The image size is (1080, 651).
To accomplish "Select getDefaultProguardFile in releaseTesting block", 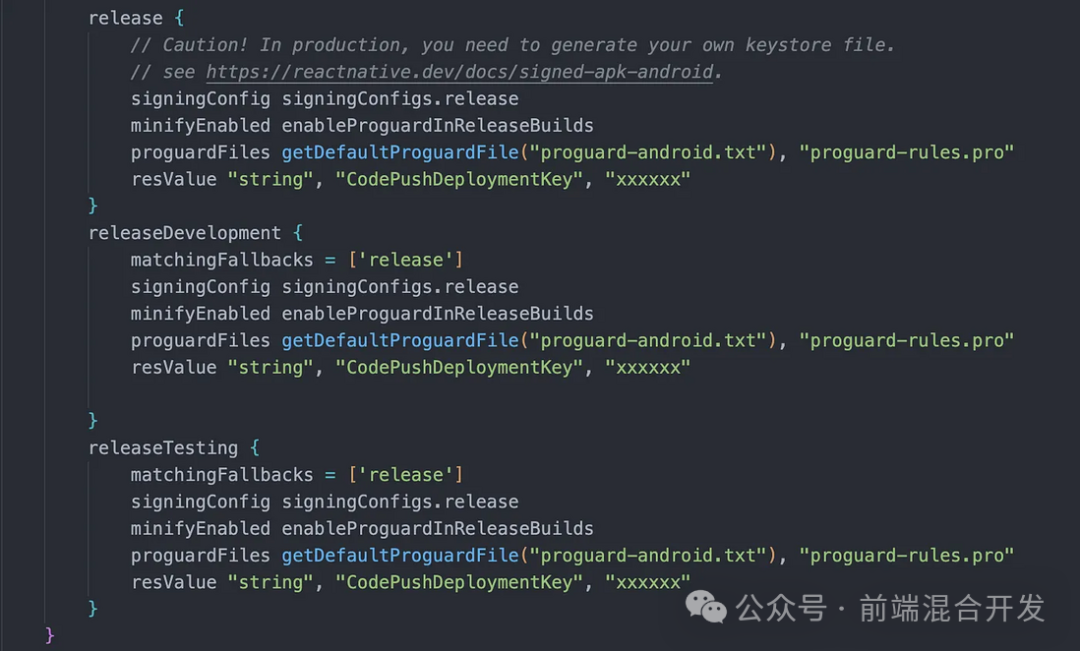I will click(400, 555).
